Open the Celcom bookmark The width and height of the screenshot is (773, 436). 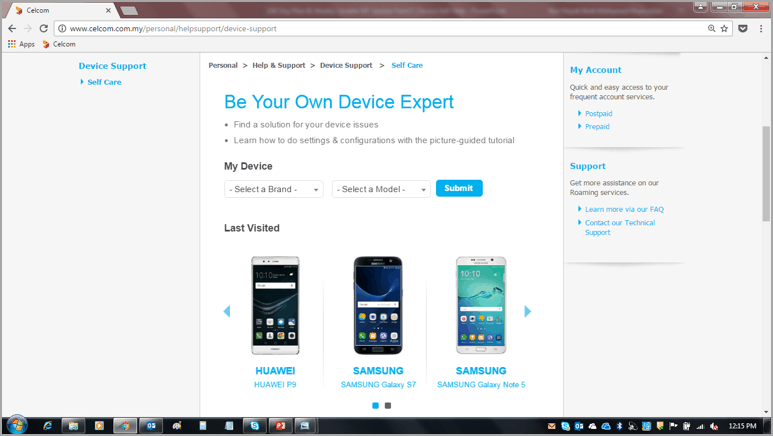tap(59, 44)
